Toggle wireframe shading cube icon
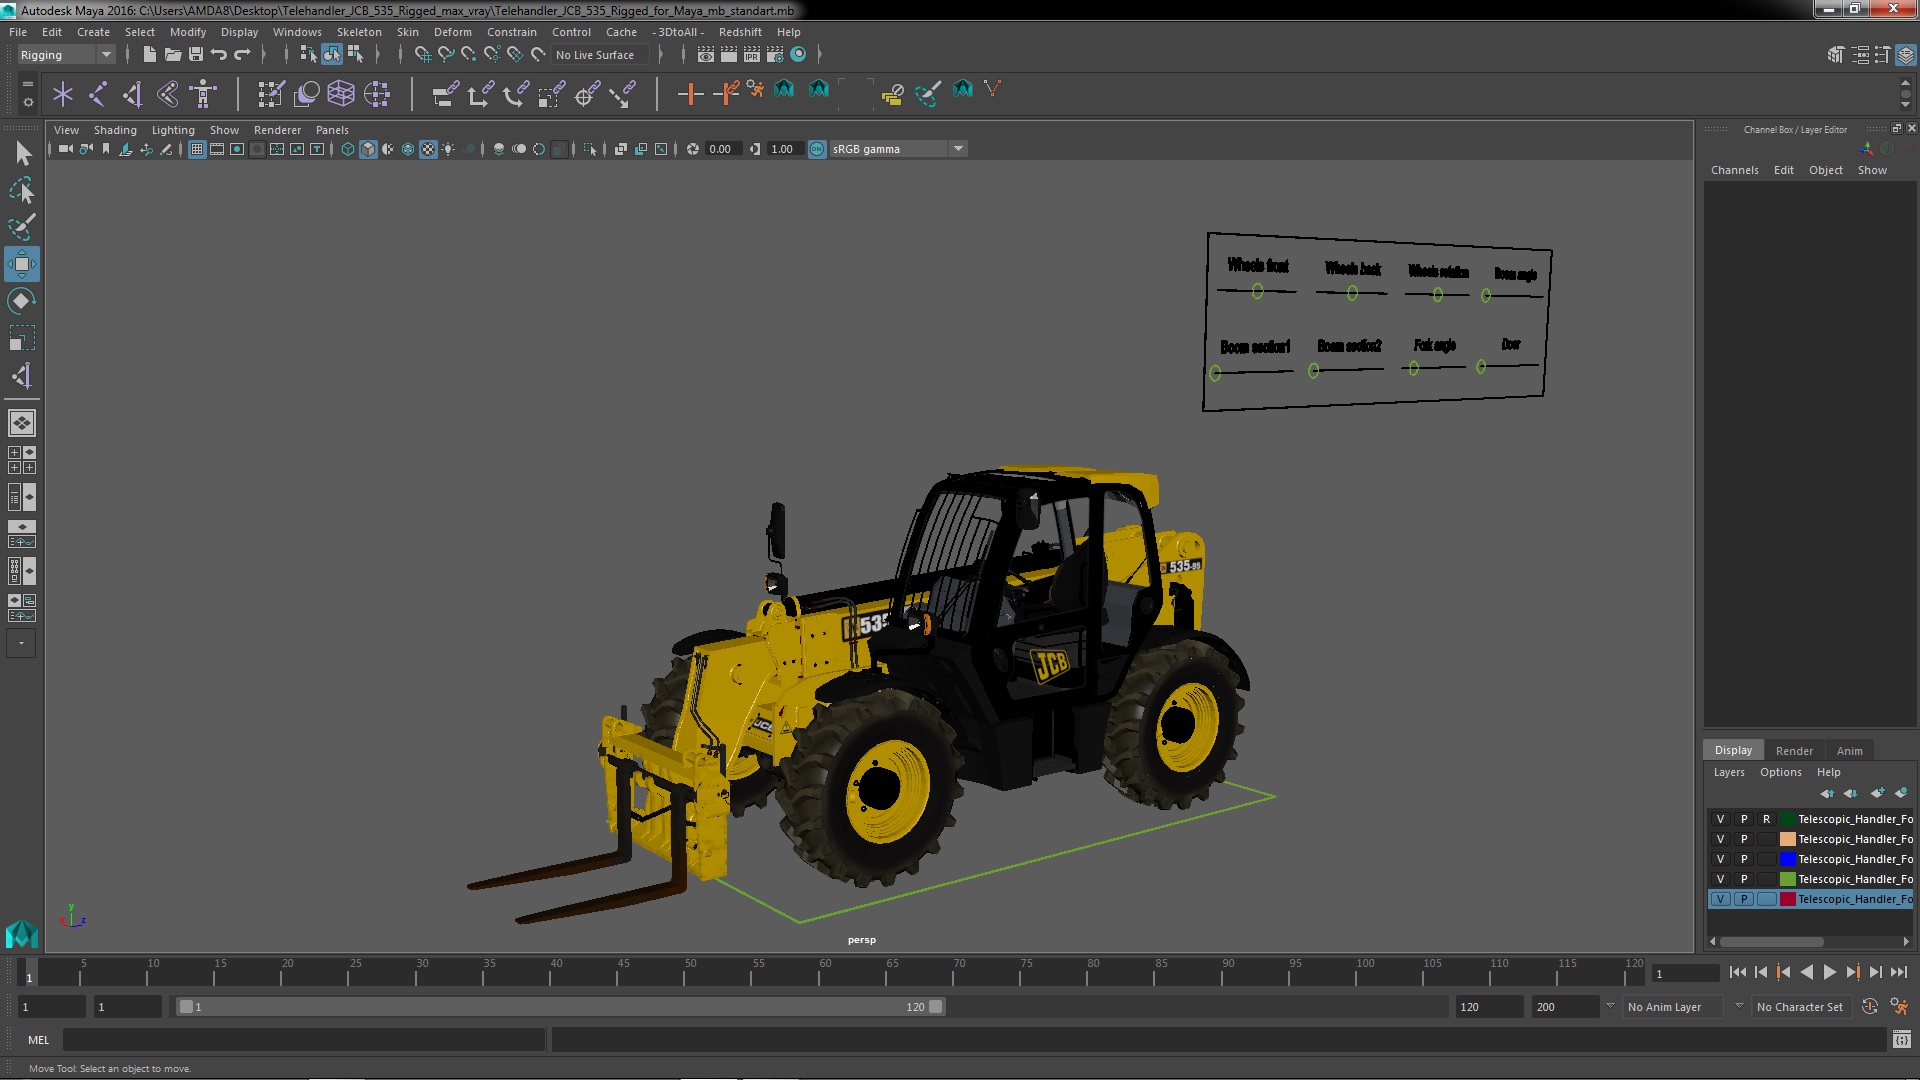 pos(348,149)
